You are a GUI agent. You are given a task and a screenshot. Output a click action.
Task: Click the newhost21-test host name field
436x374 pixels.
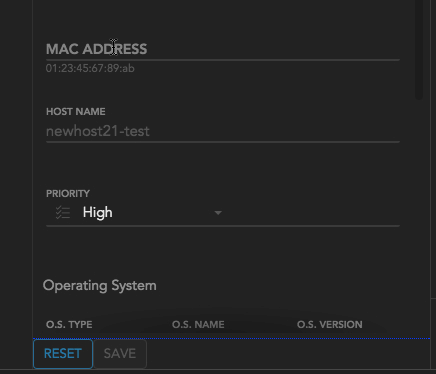click(x=223, y=131)
